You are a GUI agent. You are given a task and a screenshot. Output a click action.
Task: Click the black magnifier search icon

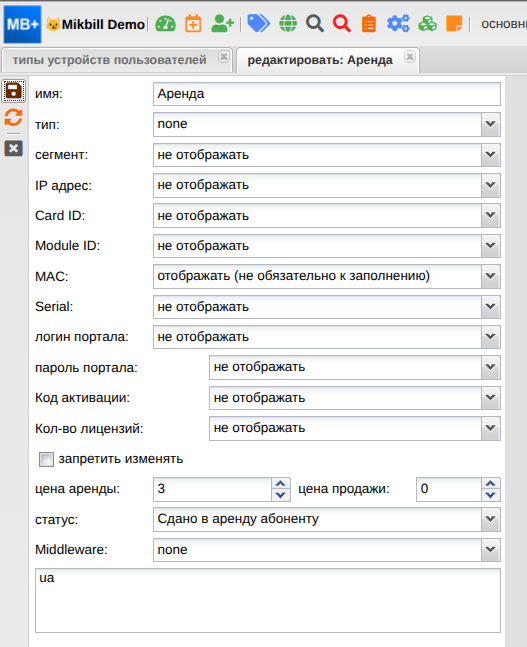(314, 24)
